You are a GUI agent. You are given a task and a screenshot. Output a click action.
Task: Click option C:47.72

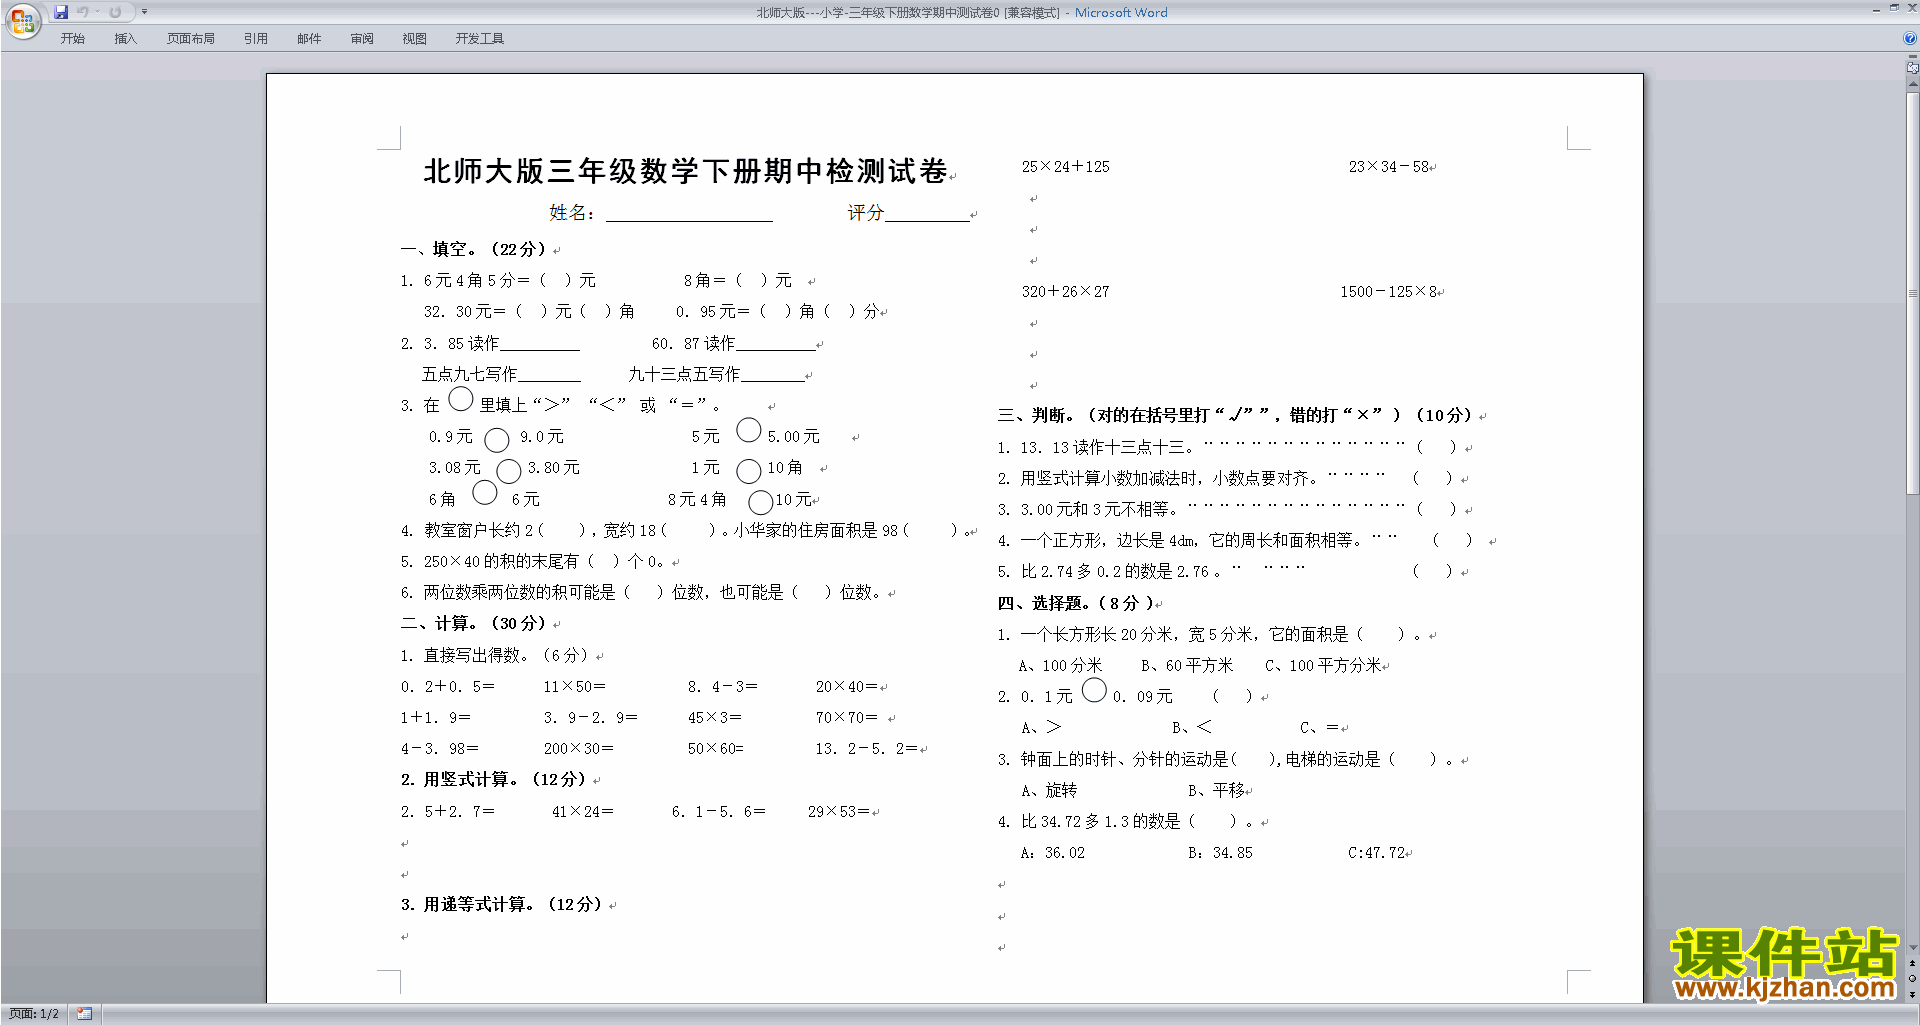1376,853
